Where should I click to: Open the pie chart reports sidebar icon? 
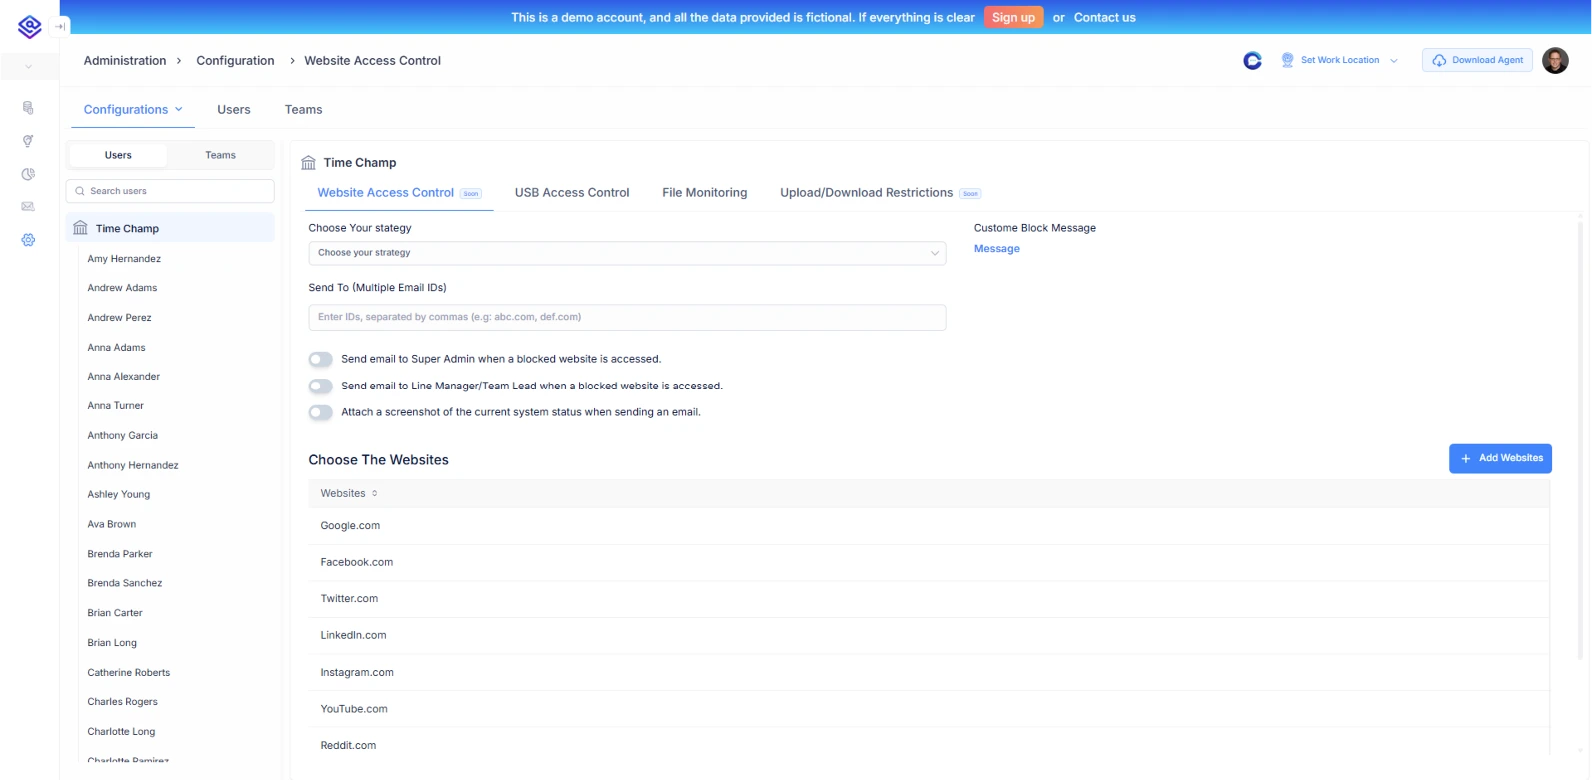click(x=28, y=174)
